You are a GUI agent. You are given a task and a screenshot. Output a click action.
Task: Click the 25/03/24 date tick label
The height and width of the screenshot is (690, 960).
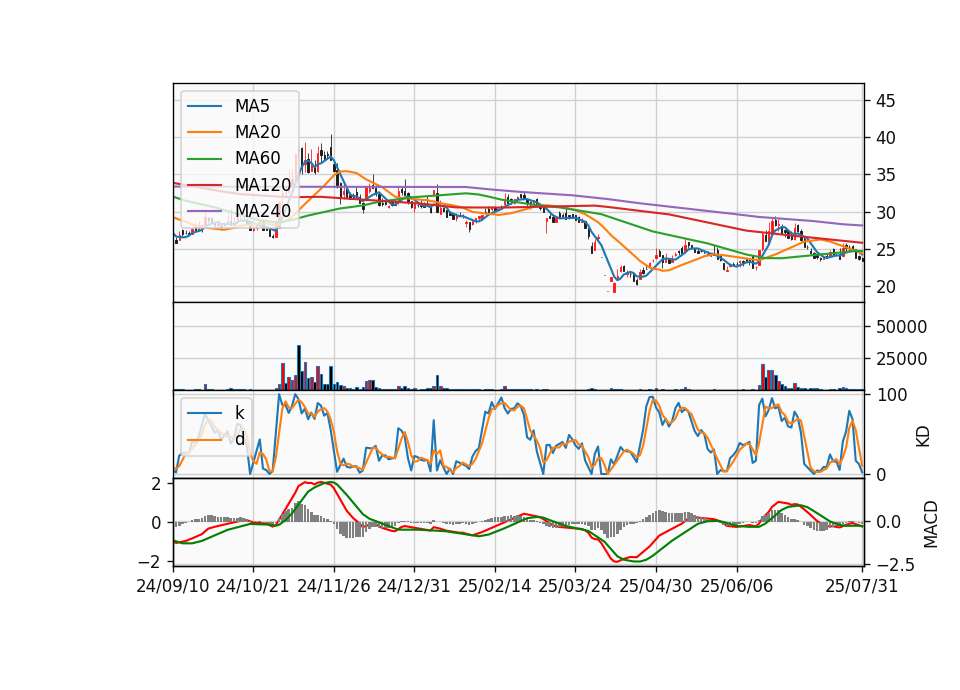coord(575,586)
